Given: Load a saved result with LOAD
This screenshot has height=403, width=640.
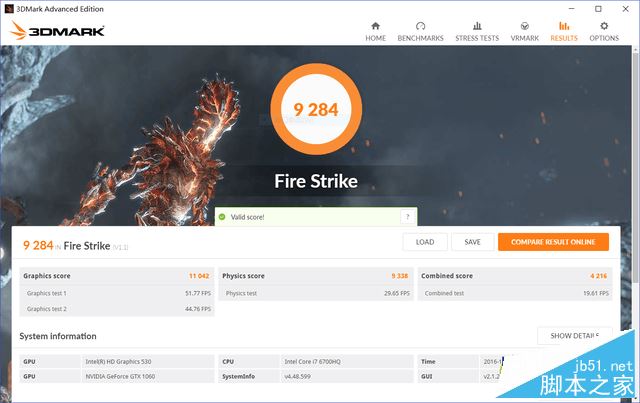Looking at the screenshot, I should 425,242.
